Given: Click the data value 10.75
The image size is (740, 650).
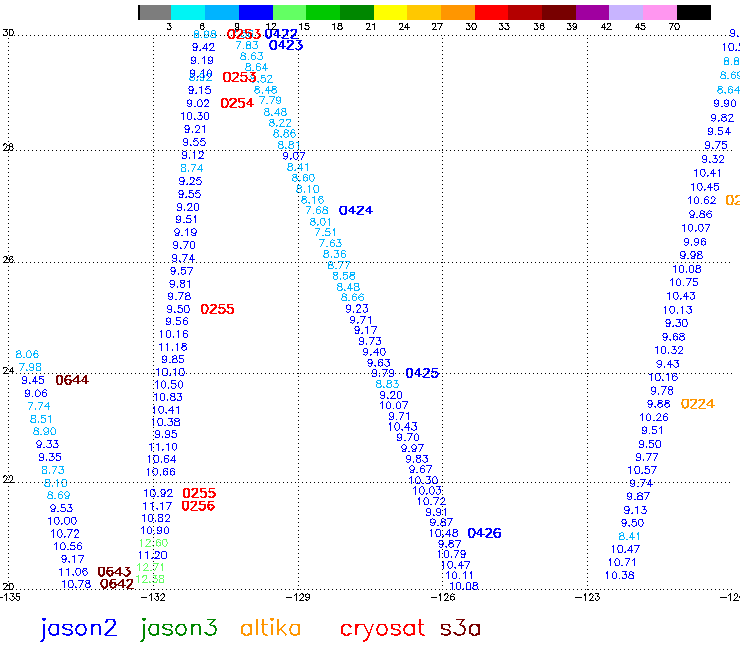Looking at the screenshot, I should coord(684,282).
